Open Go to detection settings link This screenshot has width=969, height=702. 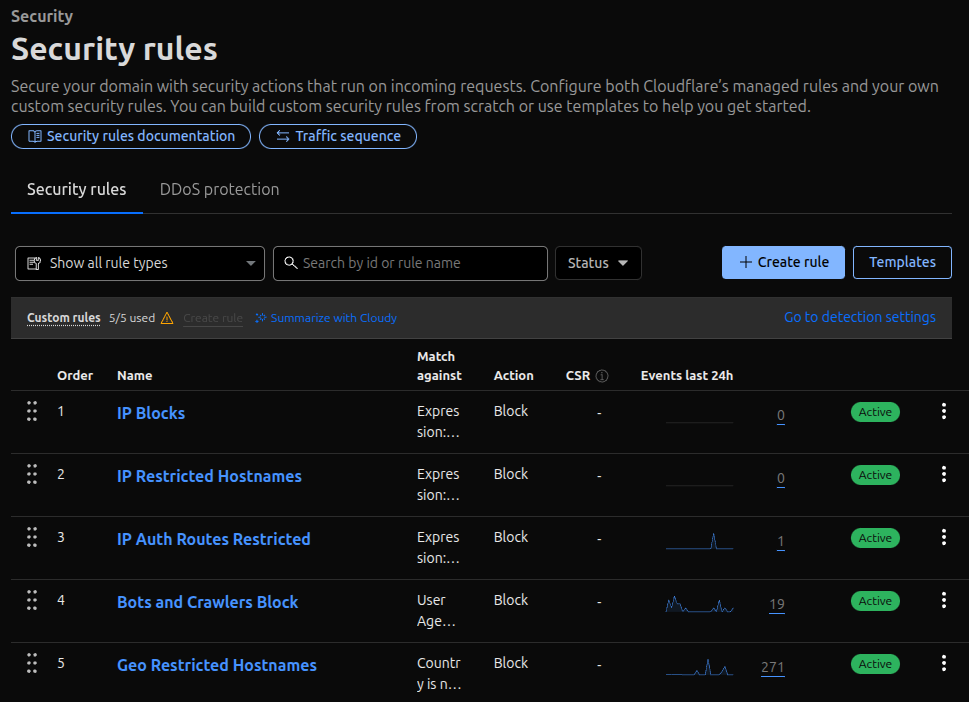pos(859,317)
